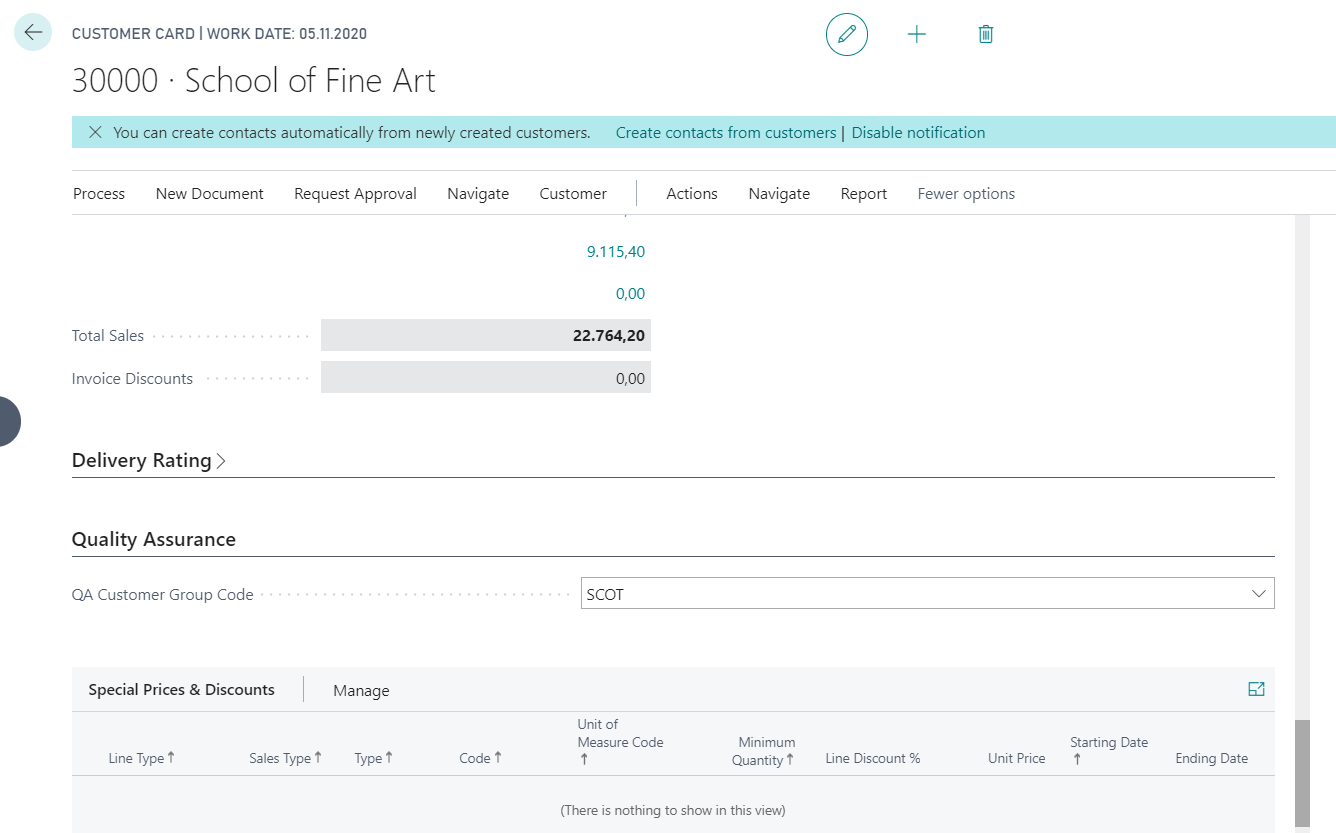Click Navigate next to Actions

pyautogui.click(x=779, y=194)
